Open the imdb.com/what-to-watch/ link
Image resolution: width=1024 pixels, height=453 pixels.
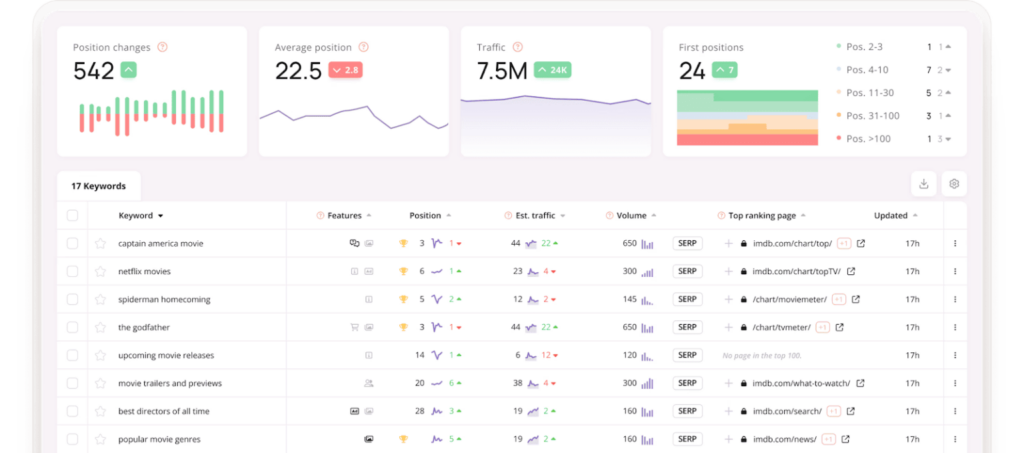[x=801, y=383]
